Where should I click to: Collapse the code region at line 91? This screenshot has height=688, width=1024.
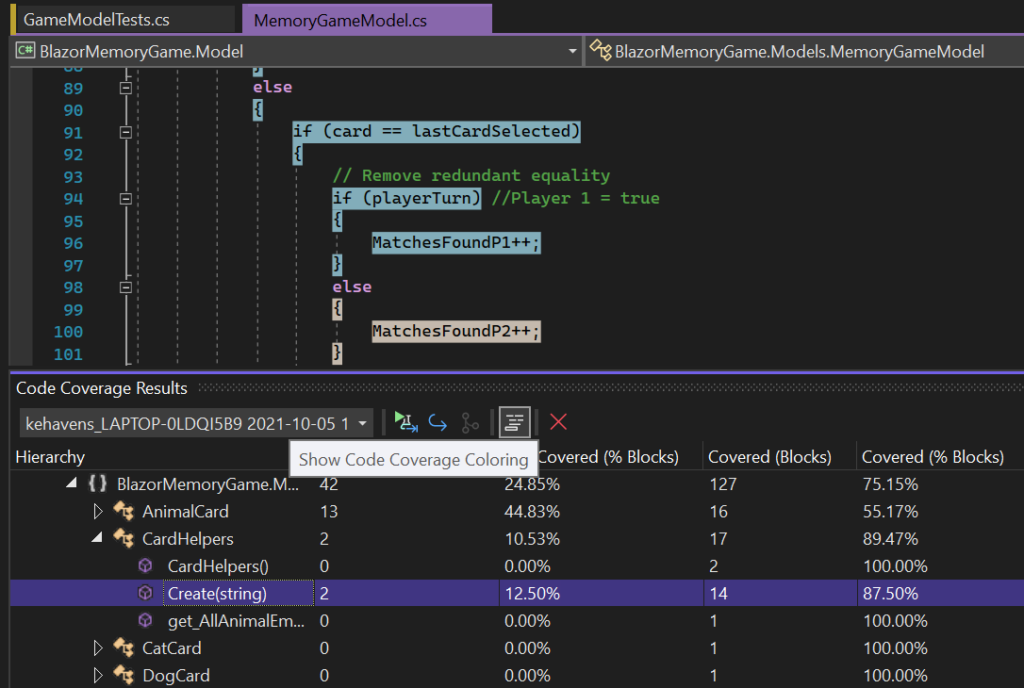coord(126,131)
